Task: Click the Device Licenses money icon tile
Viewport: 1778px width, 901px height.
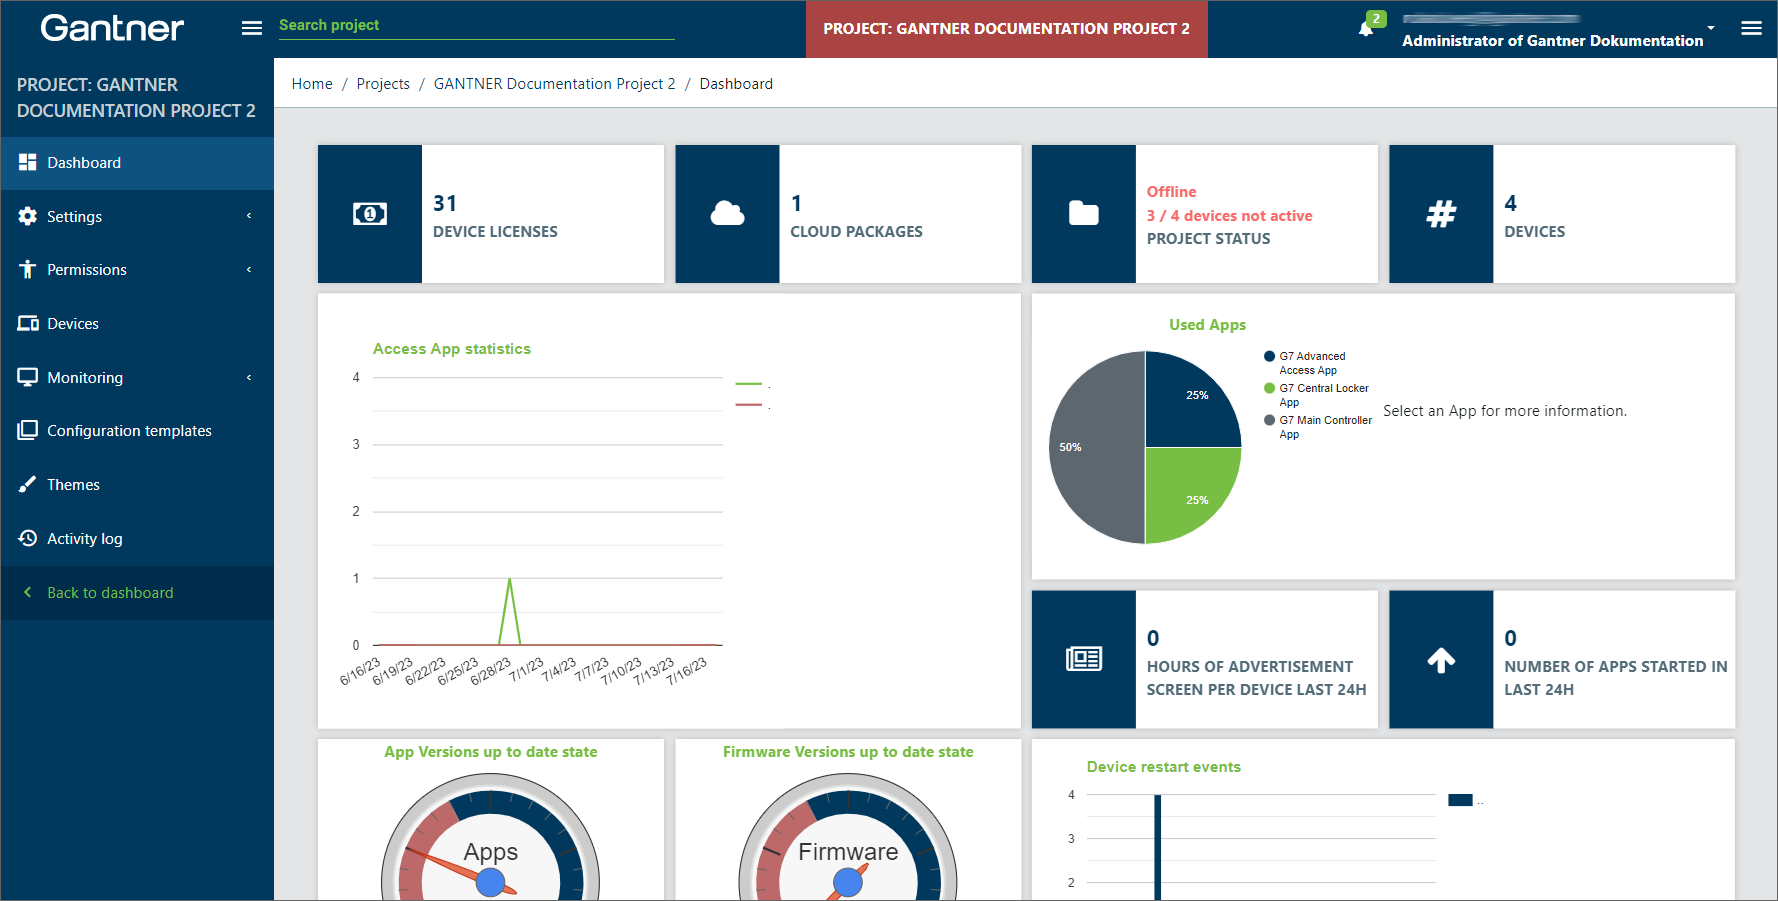Action: click(370, 214)
